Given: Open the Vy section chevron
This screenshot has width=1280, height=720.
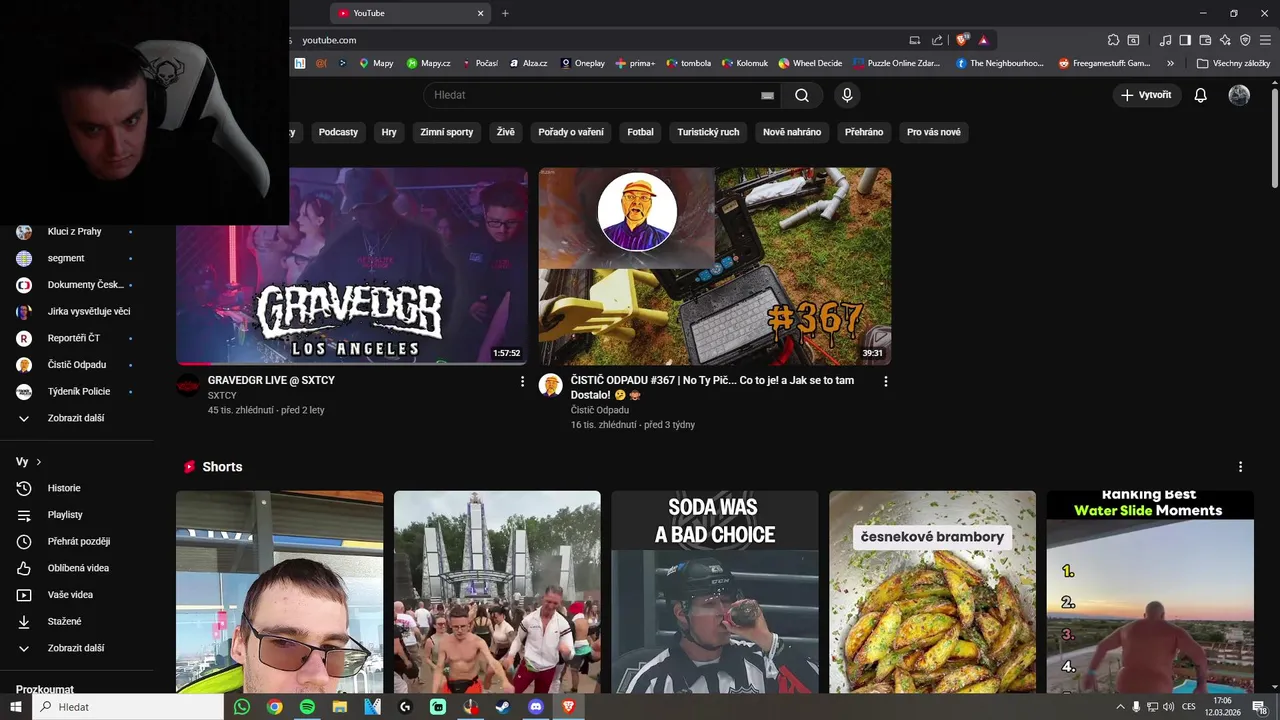Looking at the screenshot, I should click(39, 462).
